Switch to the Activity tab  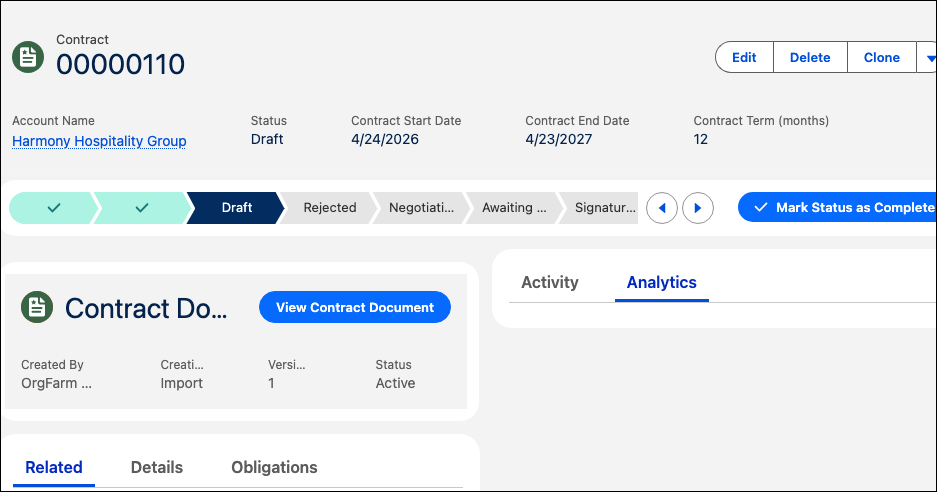click(550, 282)
